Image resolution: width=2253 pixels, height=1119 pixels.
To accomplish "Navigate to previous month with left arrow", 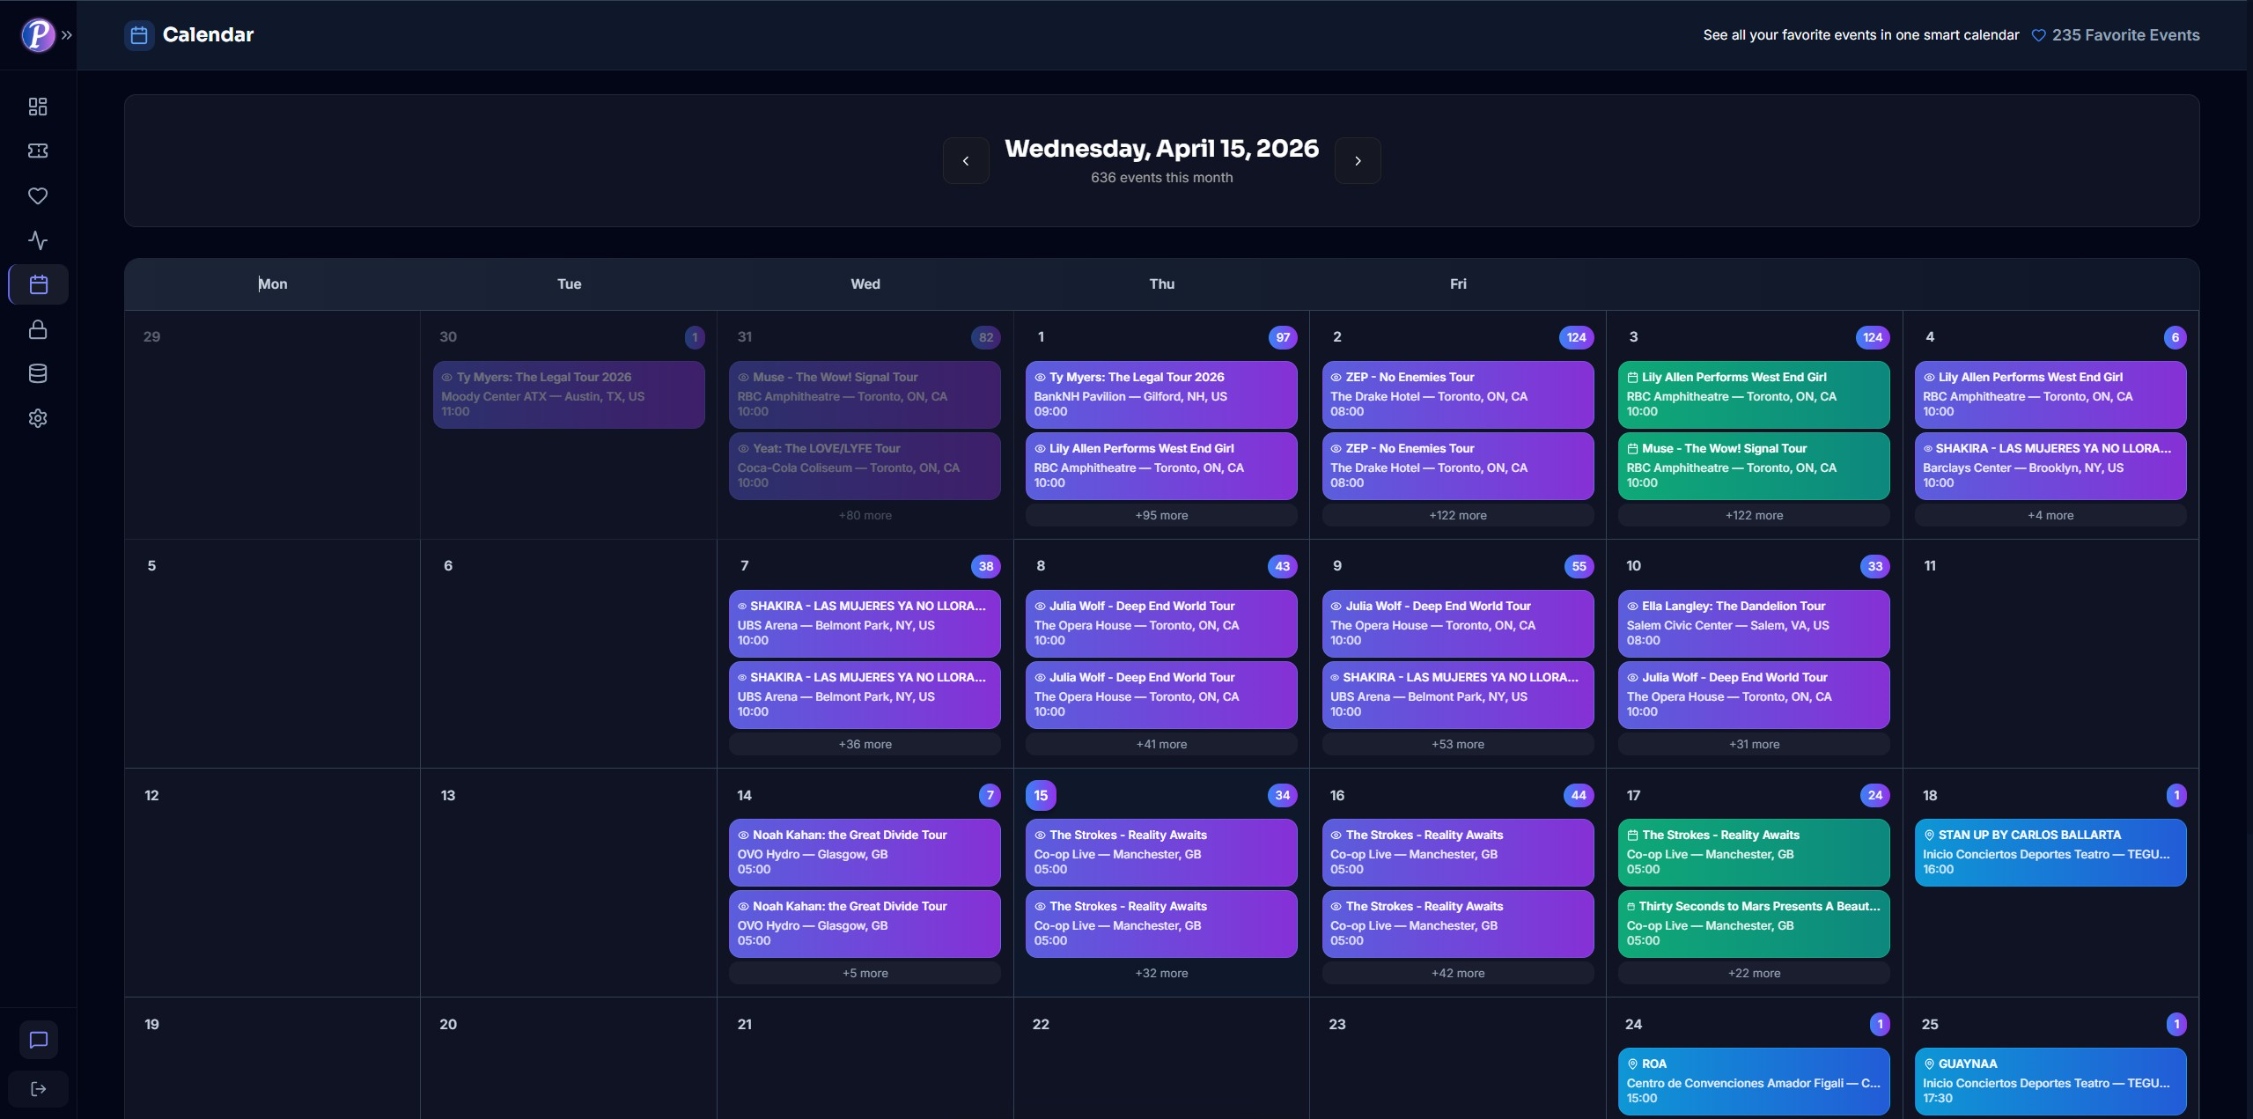I will 965,160.
